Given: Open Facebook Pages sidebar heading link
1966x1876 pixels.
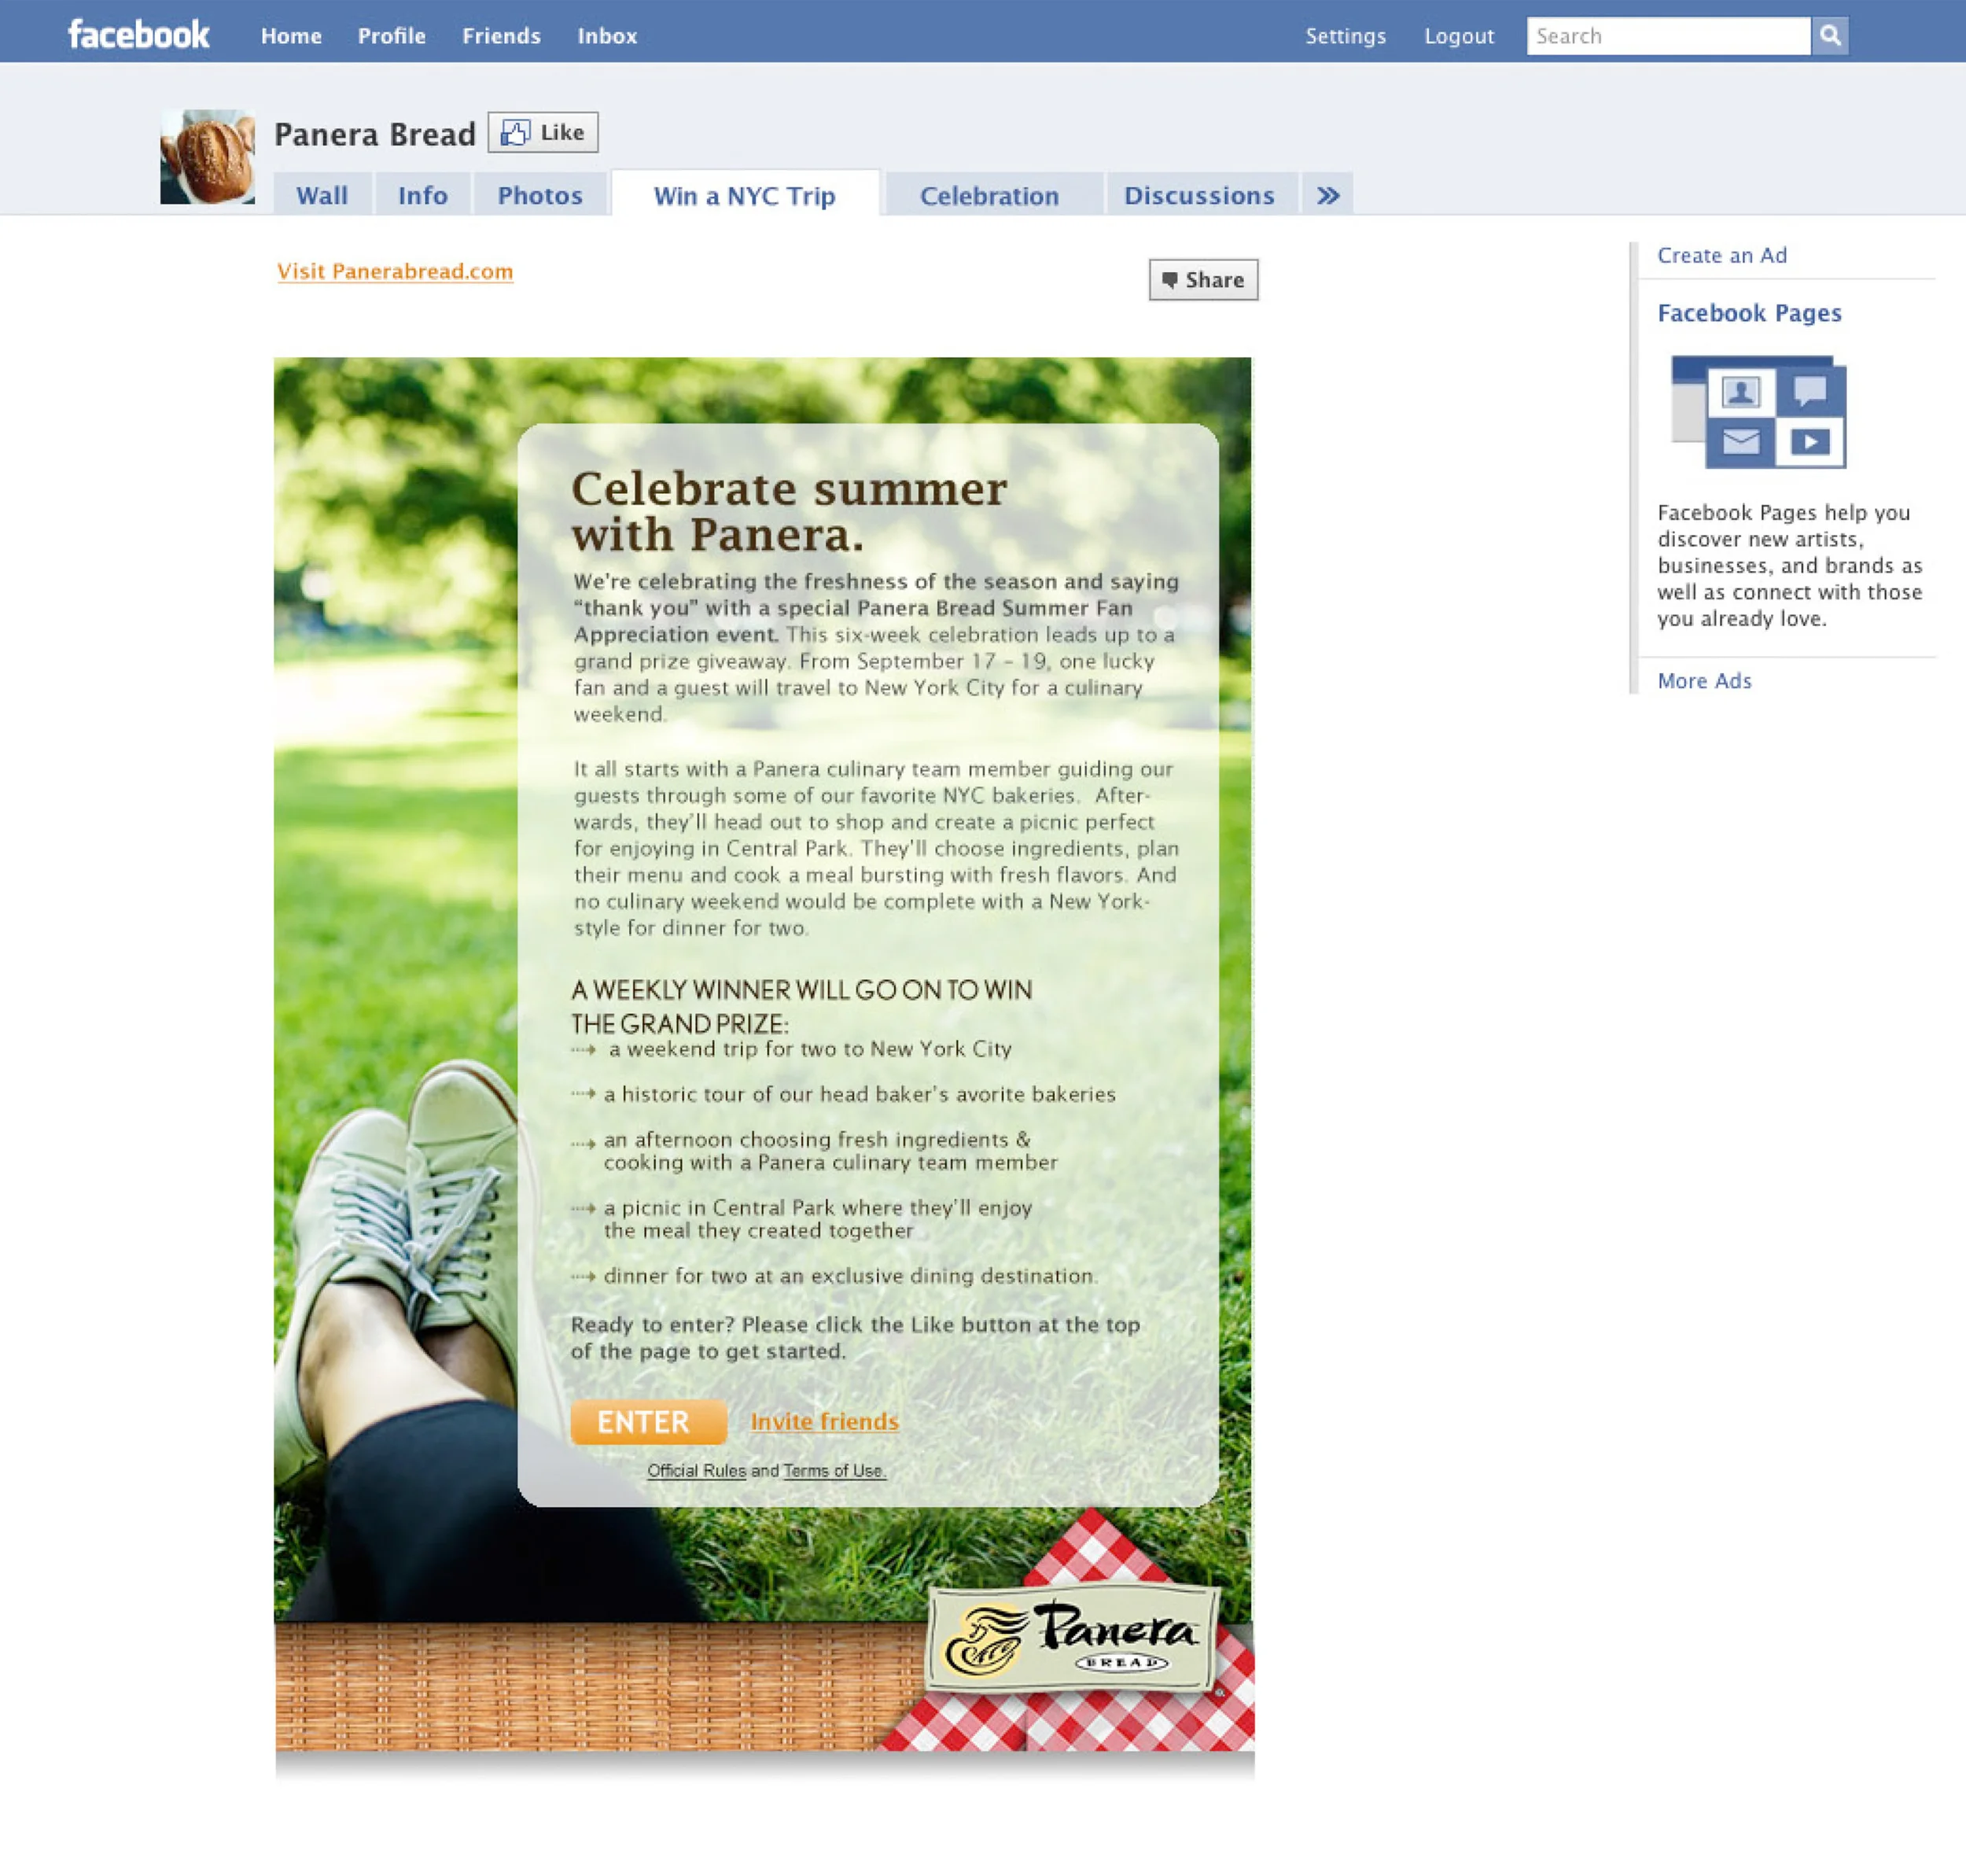Looking at the screenshot, I should [1749, 313].
